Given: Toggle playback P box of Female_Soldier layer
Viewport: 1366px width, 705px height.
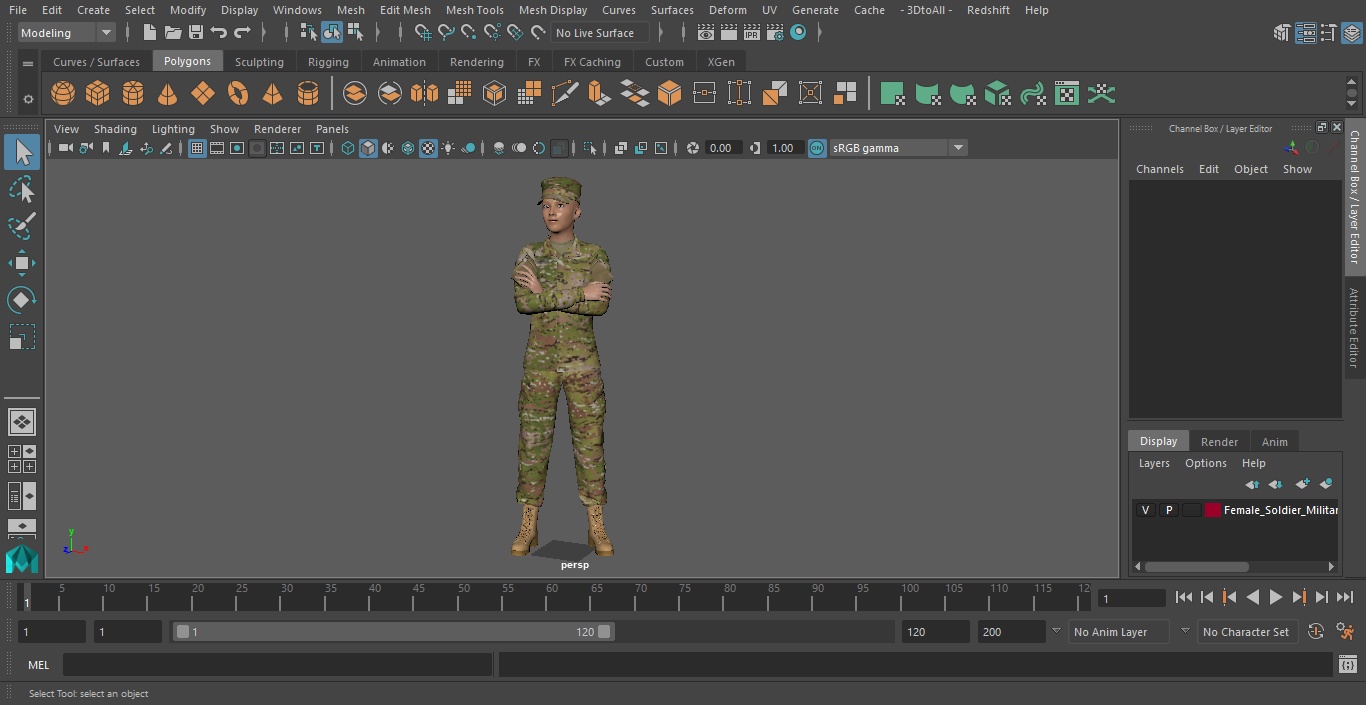Looking at the screenshot, I should (x=1168, y=510).
